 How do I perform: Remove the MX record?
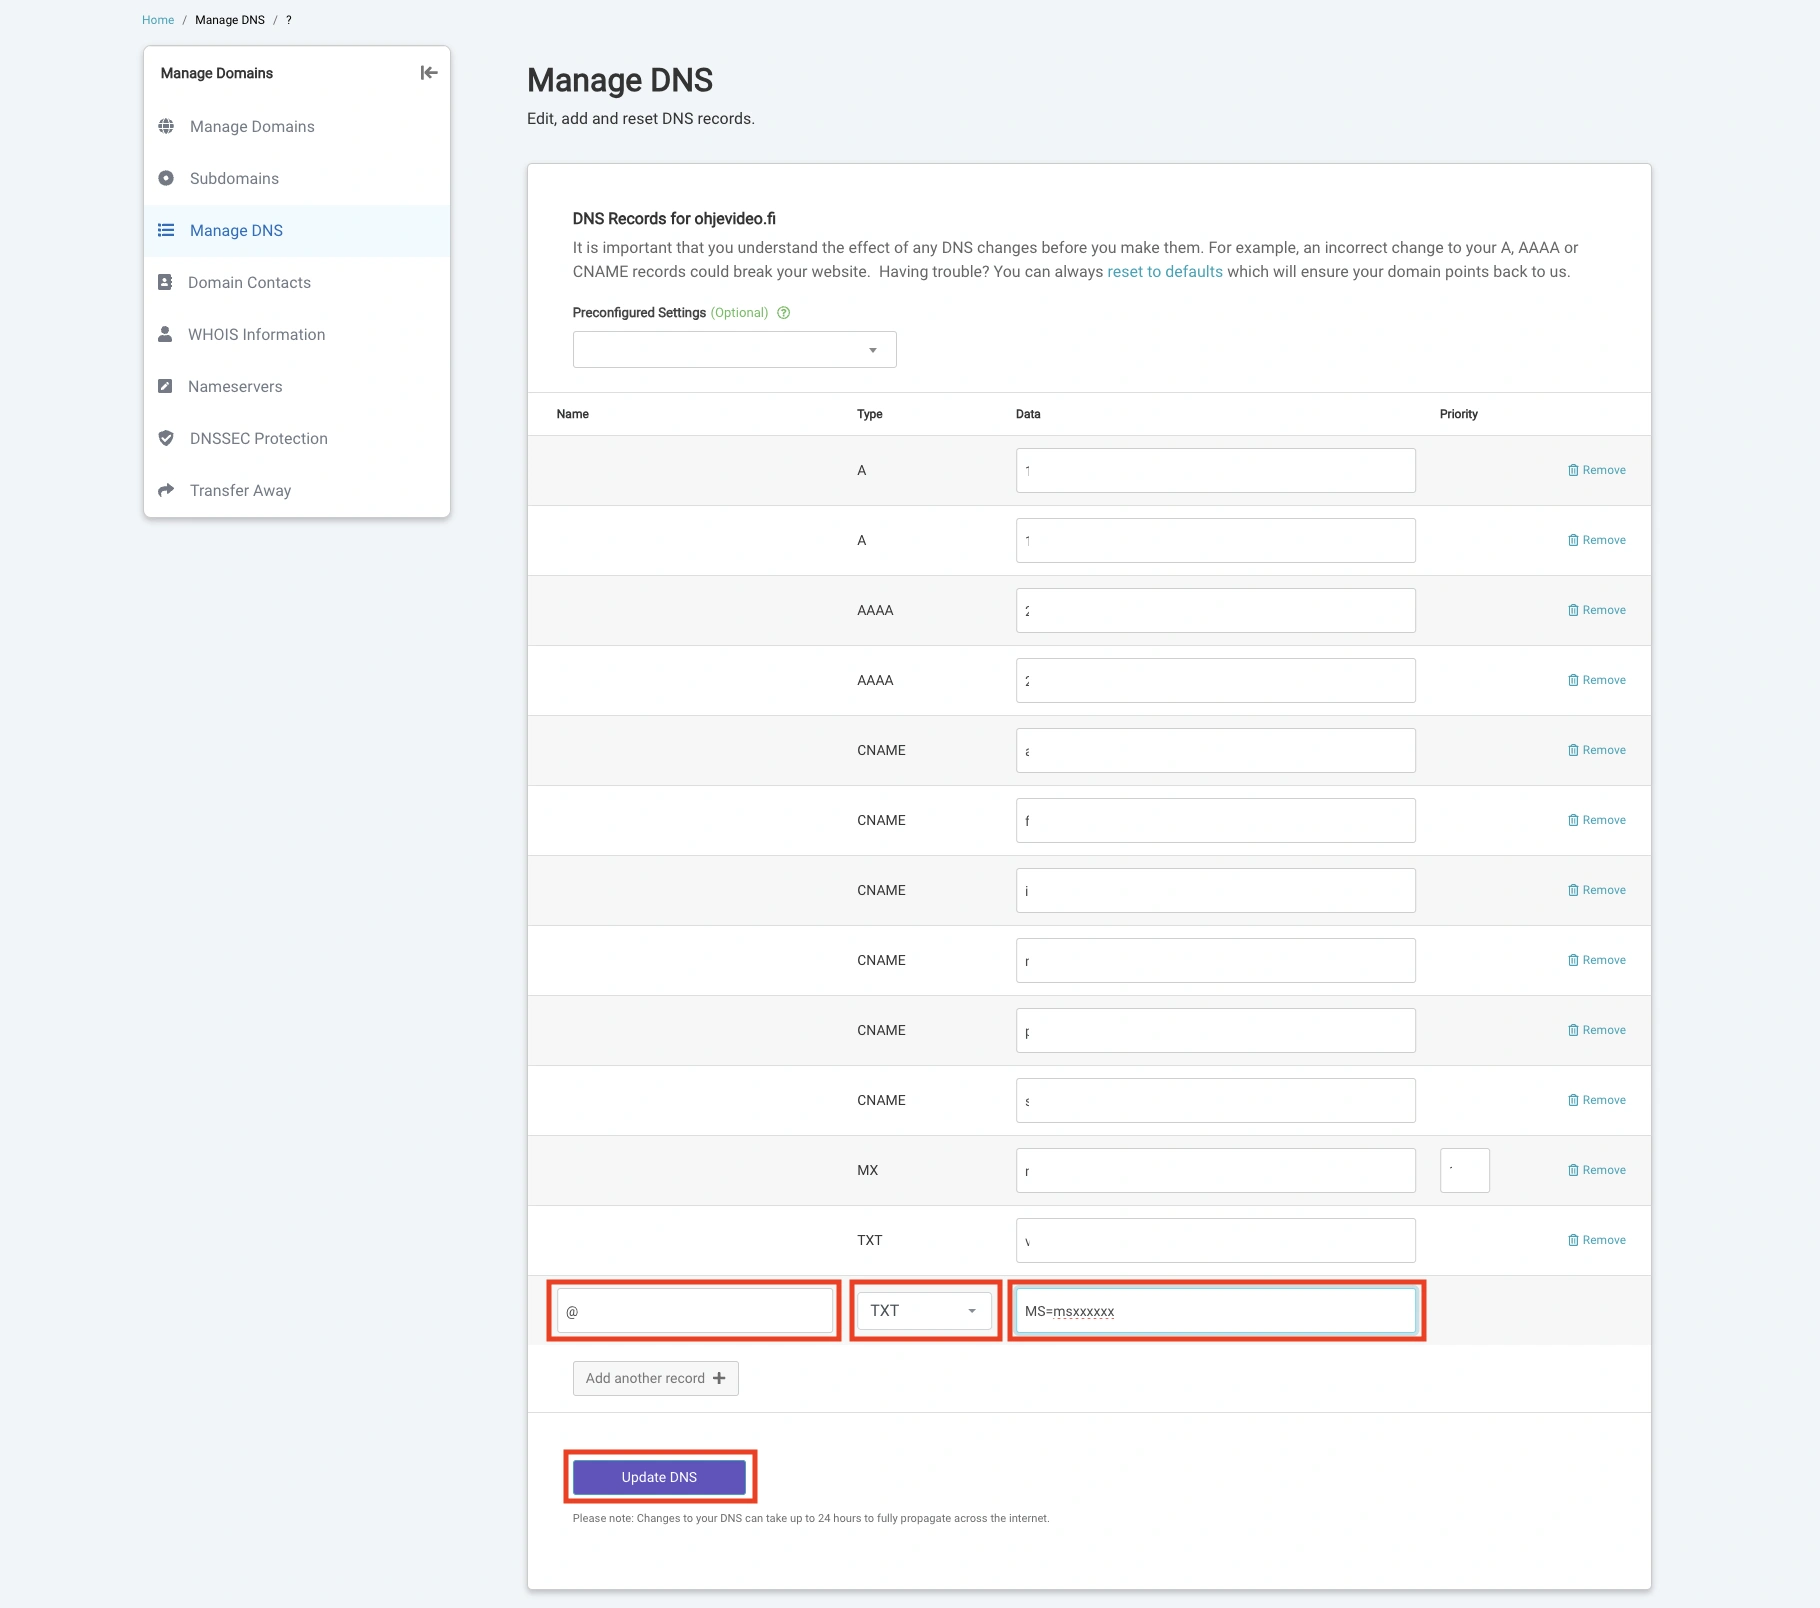point(1596,1170)
